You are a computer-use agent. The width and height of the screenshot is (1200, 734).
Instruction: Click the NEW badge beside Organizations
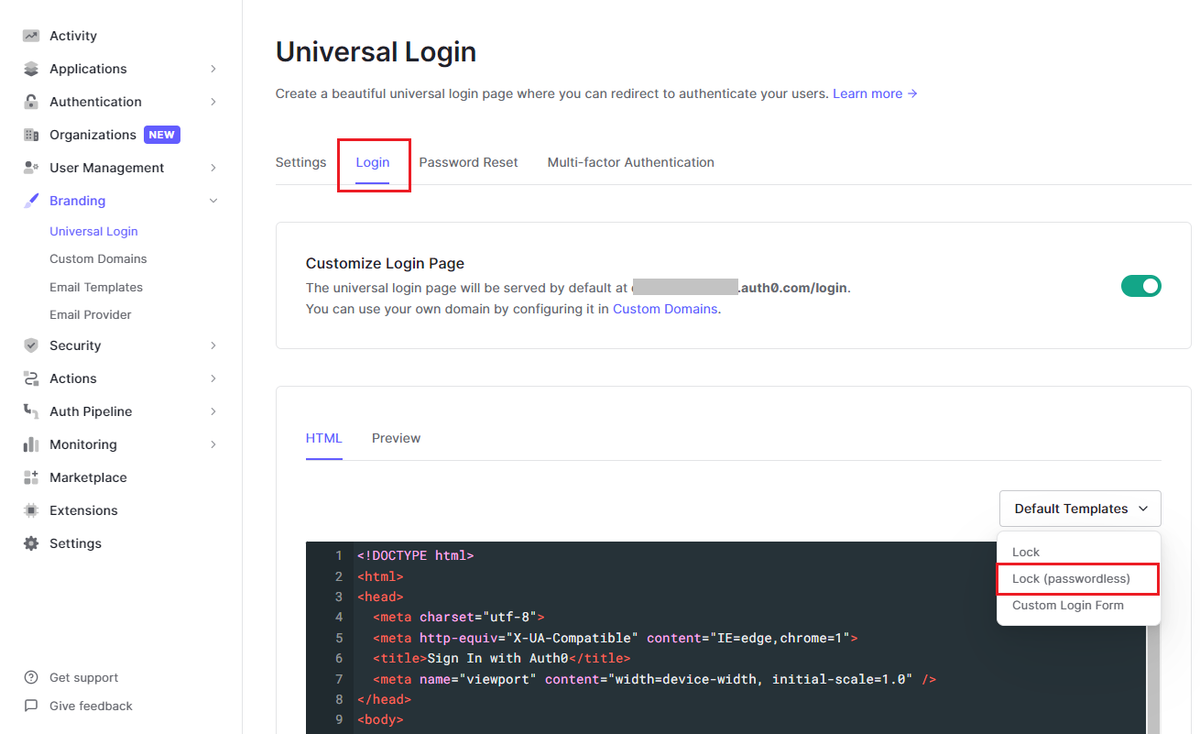click(x=162, y=135)
